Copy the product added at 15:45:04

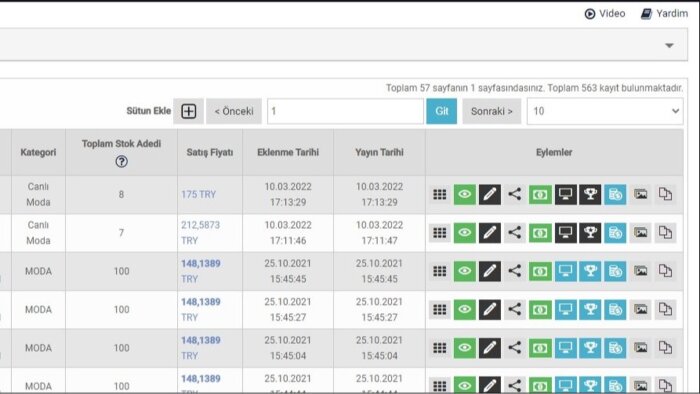pos(666,348)
